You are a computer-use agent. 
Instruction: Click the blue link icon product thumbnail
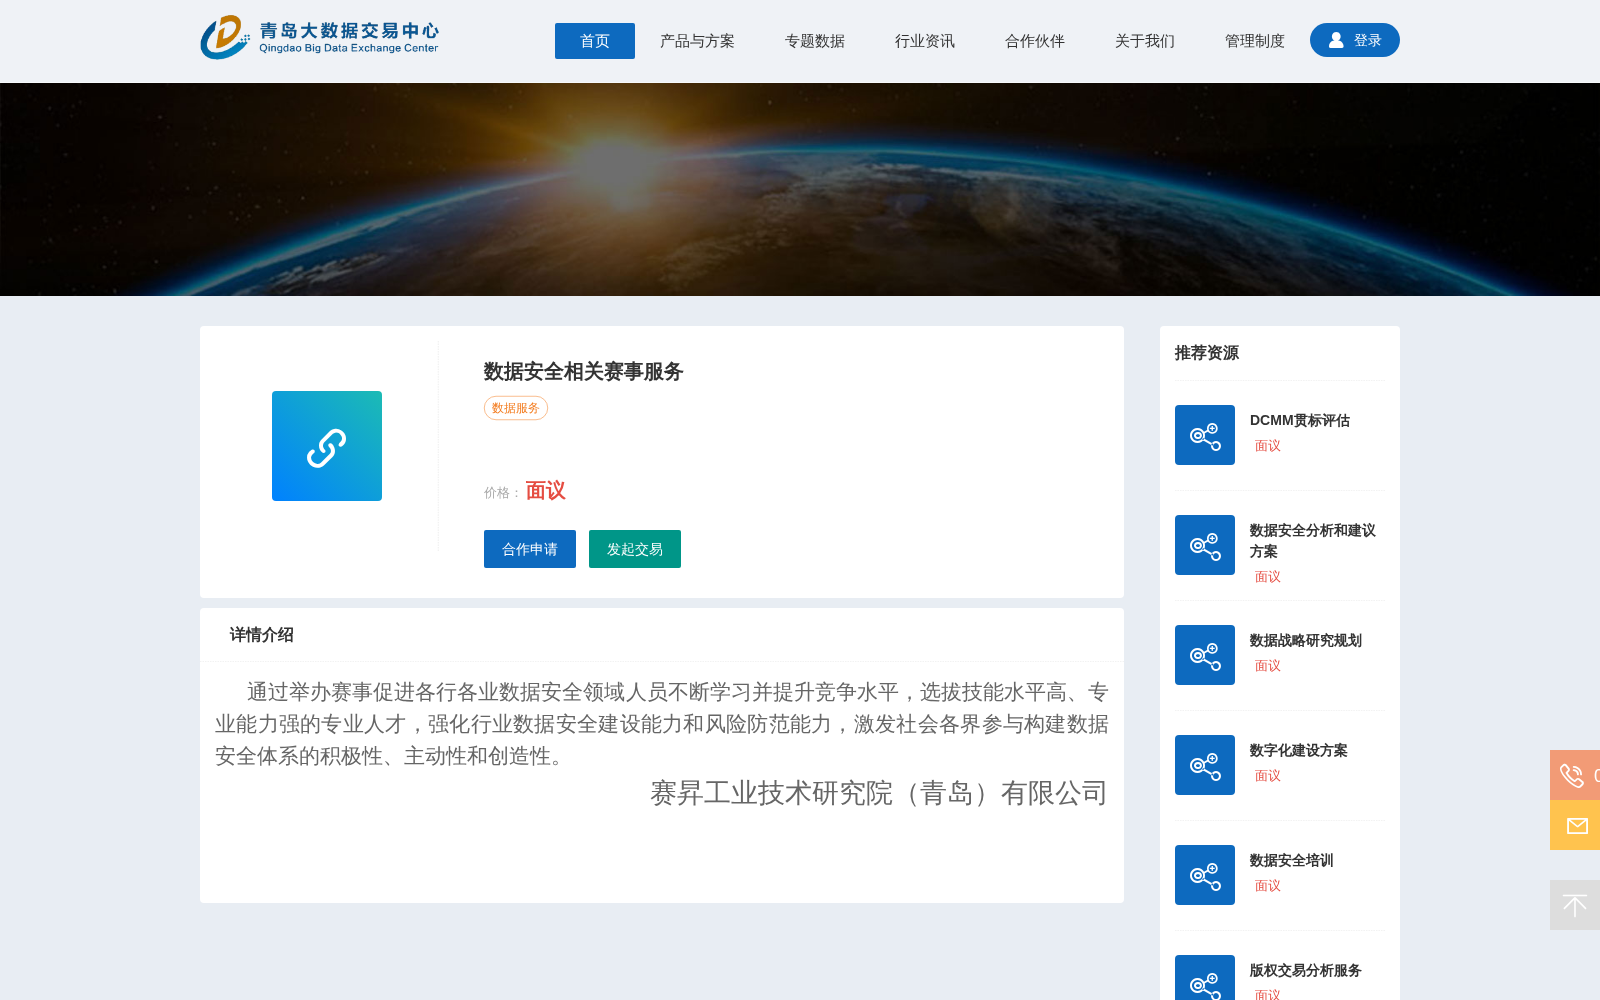327,446
